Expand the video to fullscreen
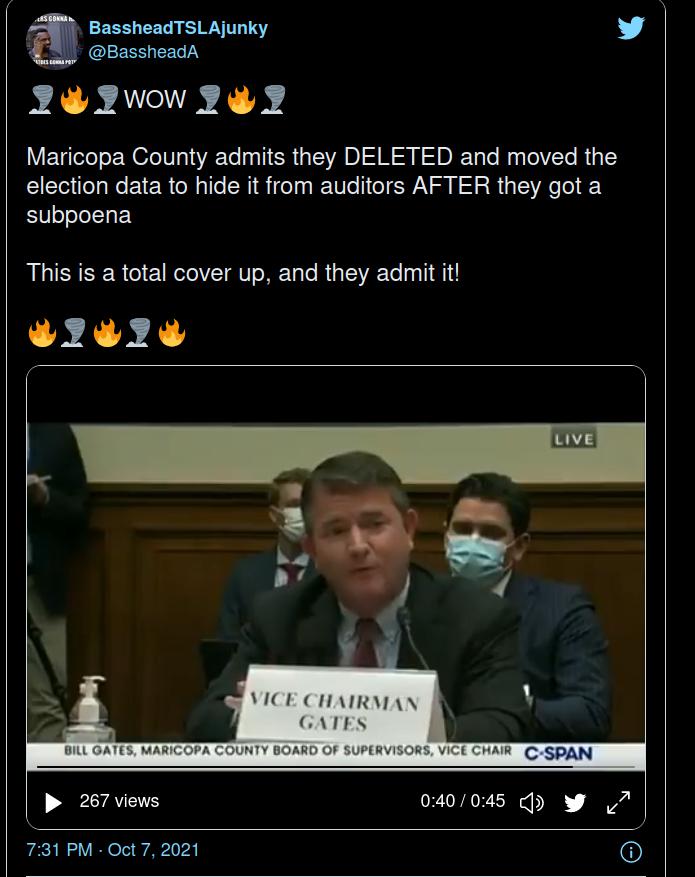 [618, 803]
